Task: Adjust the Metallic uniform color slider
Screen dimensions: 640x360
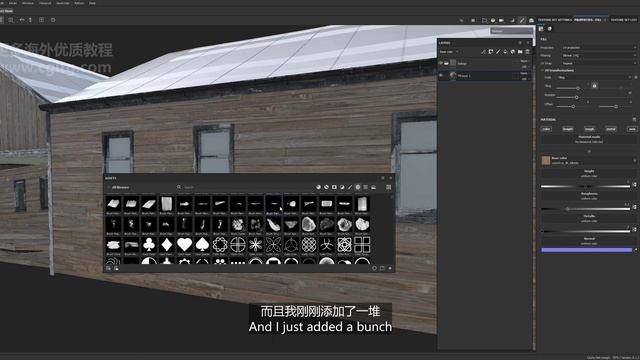Action: 585,231
